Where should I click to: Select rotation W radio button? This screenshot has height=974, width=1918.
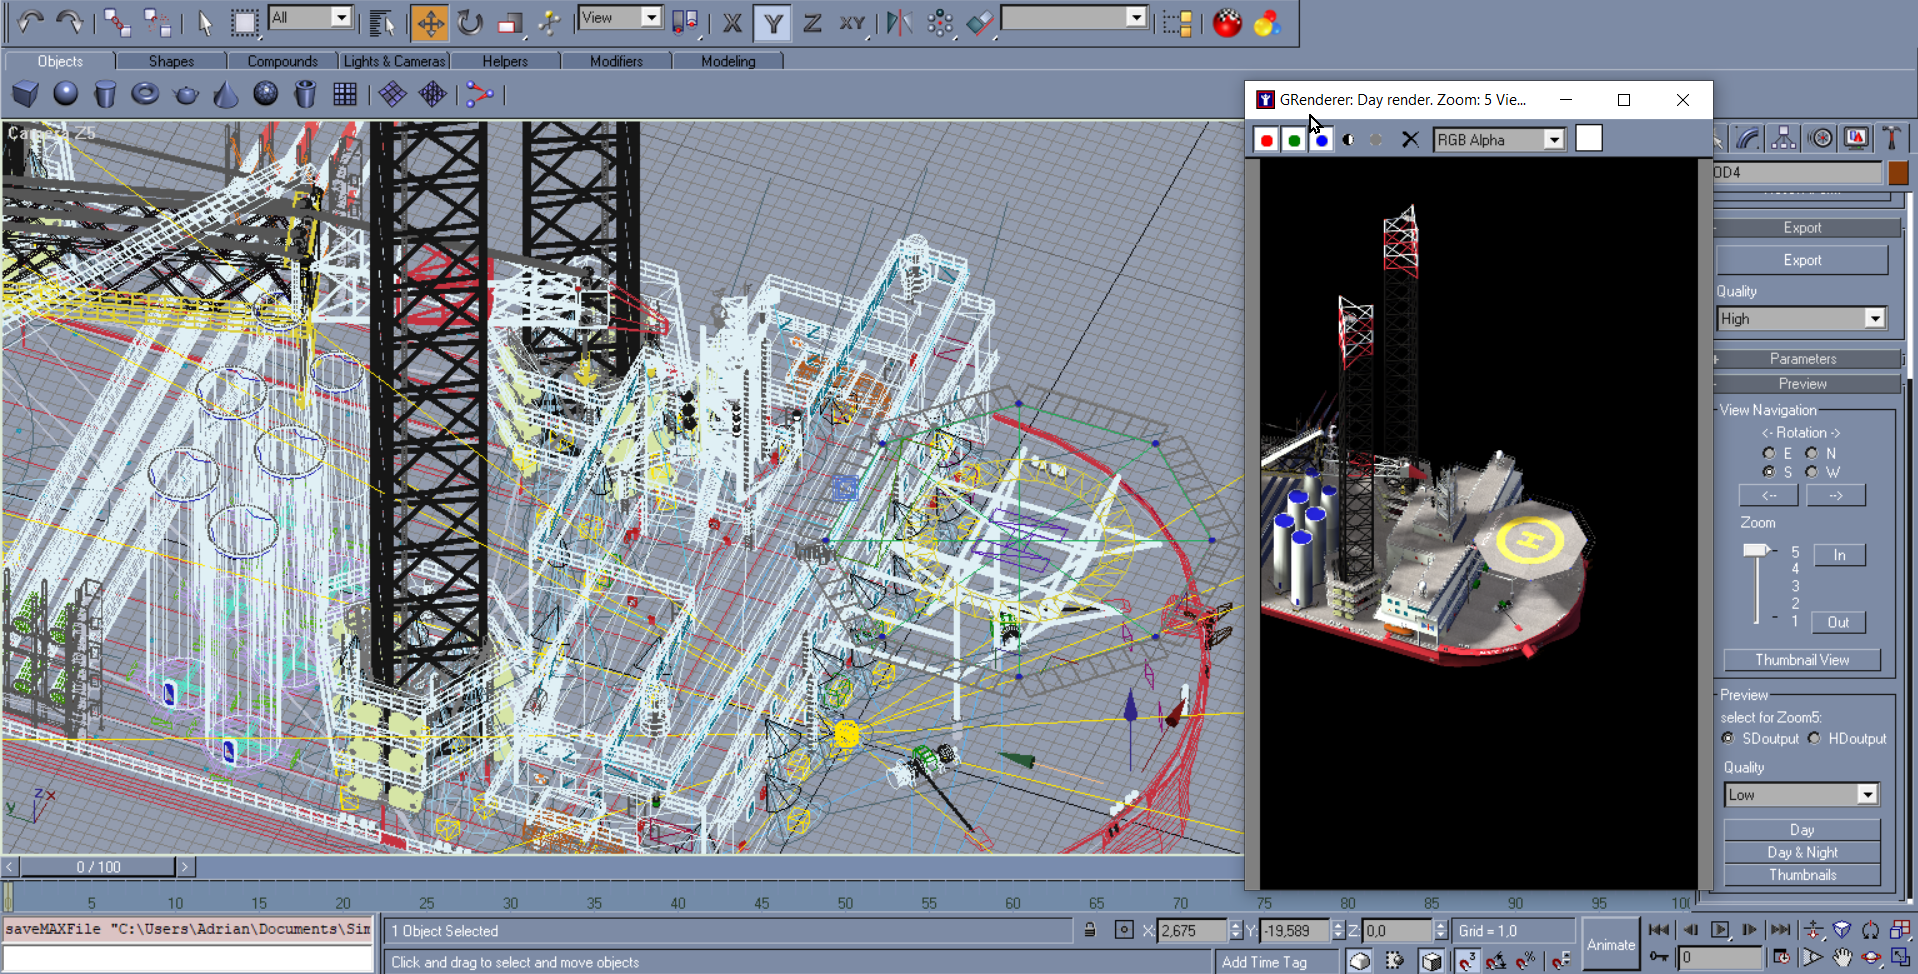point(1812,472)
